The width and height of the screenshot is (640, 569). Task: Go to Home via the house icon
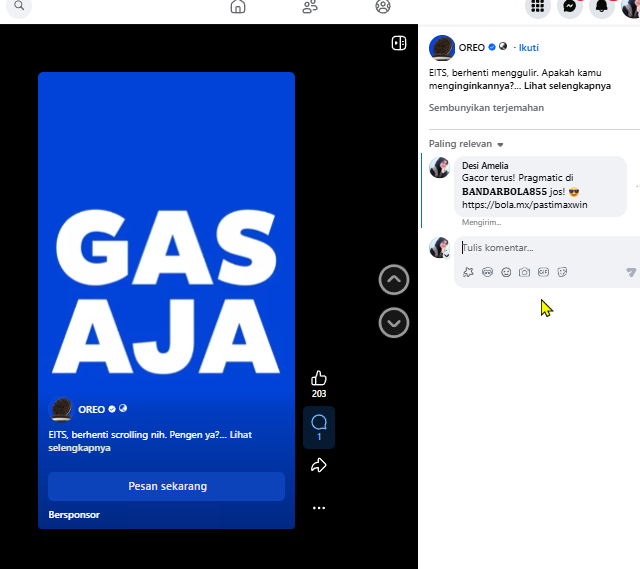pyautogui.click(x=238, y=7)
